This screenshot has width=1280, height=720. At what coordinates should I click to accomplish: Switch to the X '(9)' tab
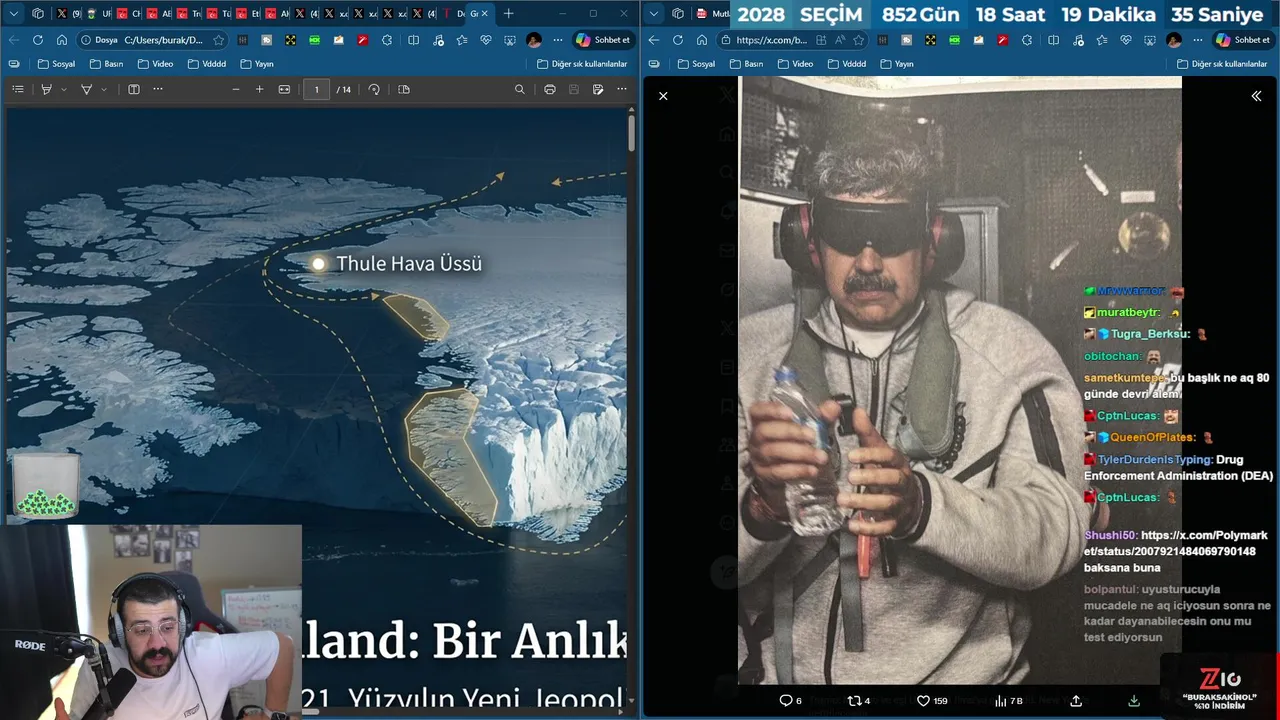69,14
